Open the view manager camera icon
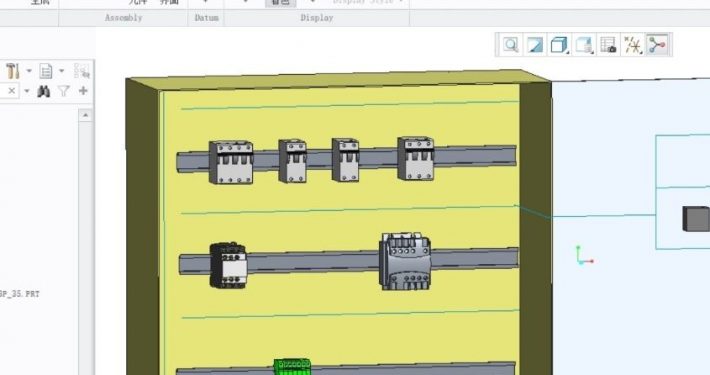Viewport: 710px width, 375px height. [609, 45]
